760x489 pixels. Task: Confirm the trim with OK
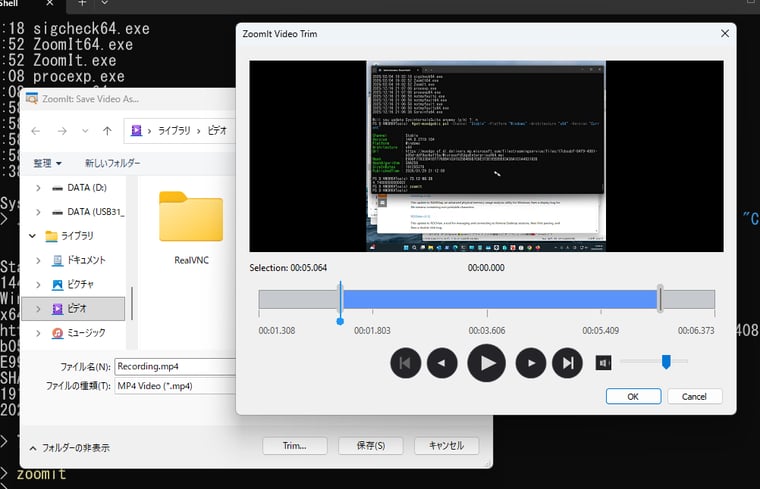[x=633, y=396]
